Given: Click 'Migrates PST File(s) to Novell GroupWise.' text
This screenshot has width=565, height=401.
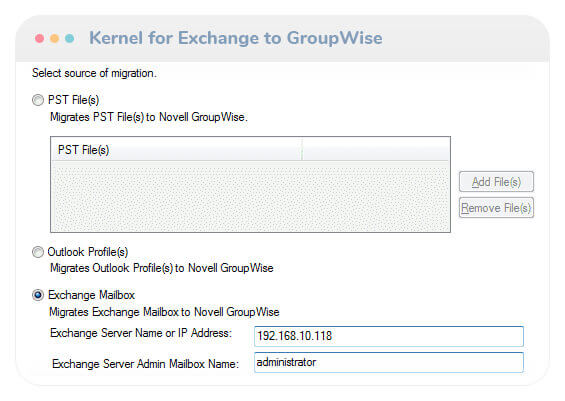Looking at the screenshot, I should (x=148, y=117).
